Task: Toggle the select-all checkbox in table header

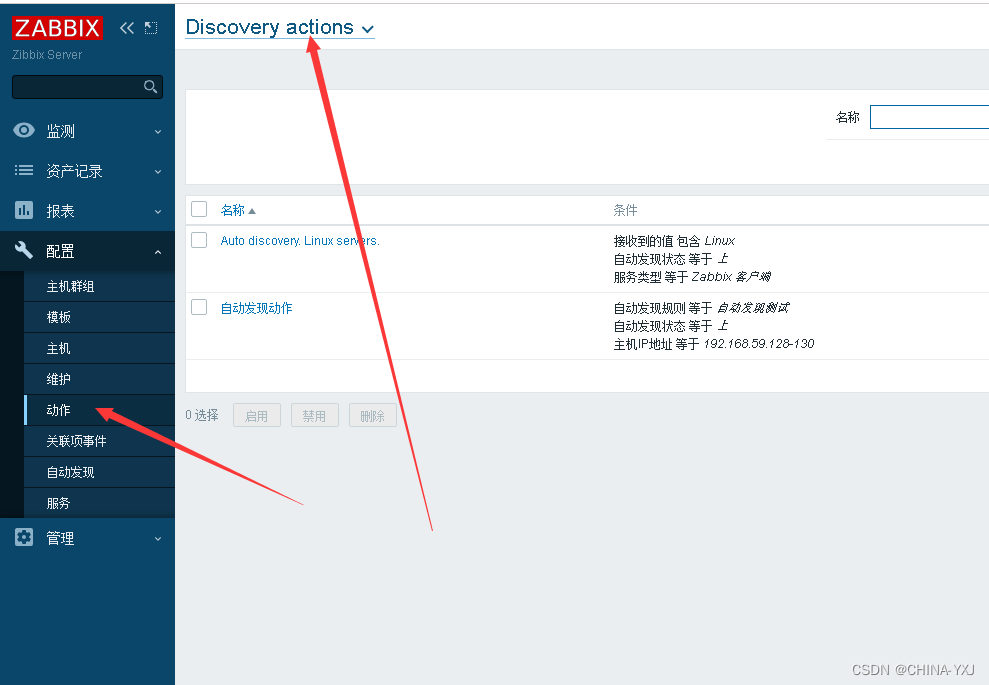Action: pos(199,209)
